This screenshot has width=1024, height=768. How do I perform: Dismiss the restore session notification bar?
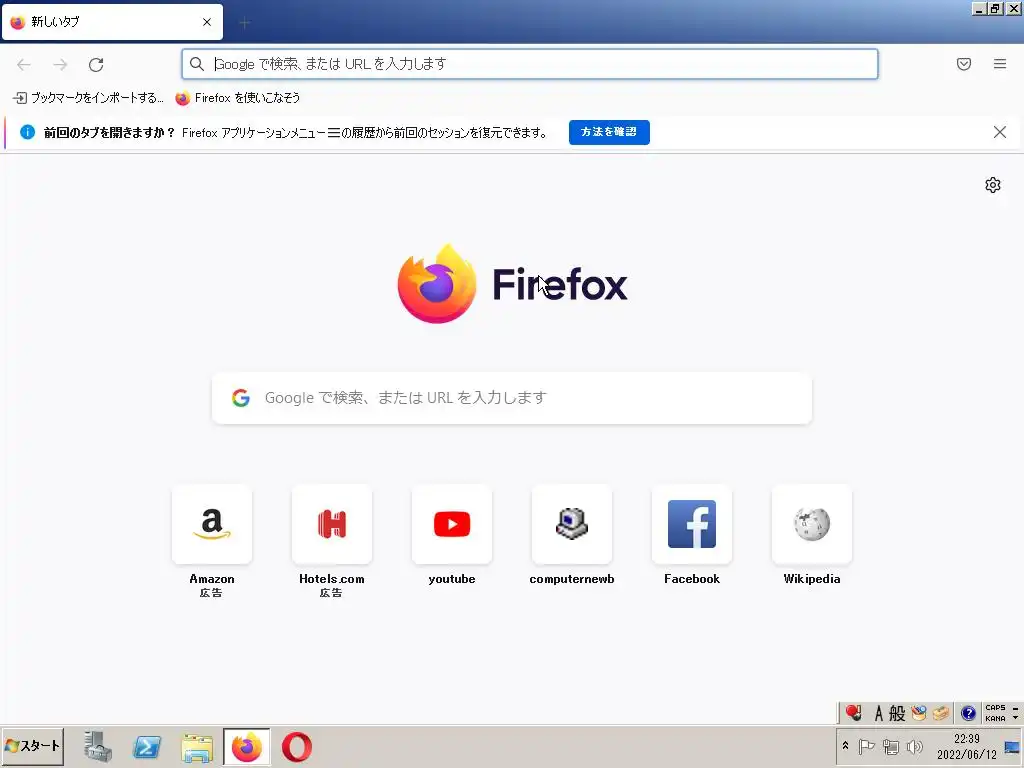(x=999, y=132)
